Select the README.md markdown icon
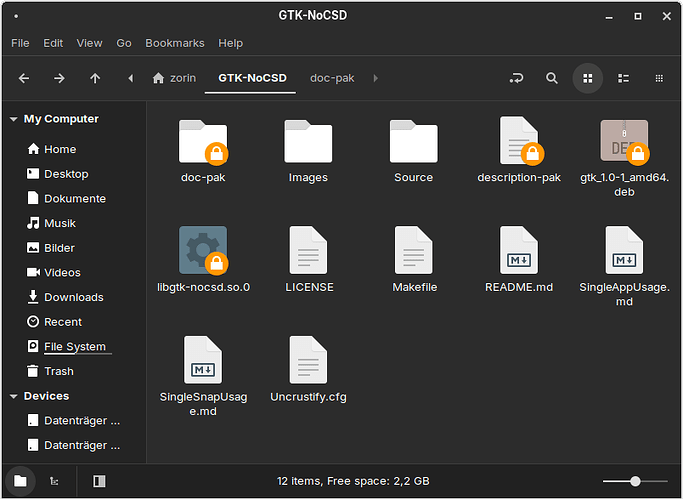 coord(519,250)
